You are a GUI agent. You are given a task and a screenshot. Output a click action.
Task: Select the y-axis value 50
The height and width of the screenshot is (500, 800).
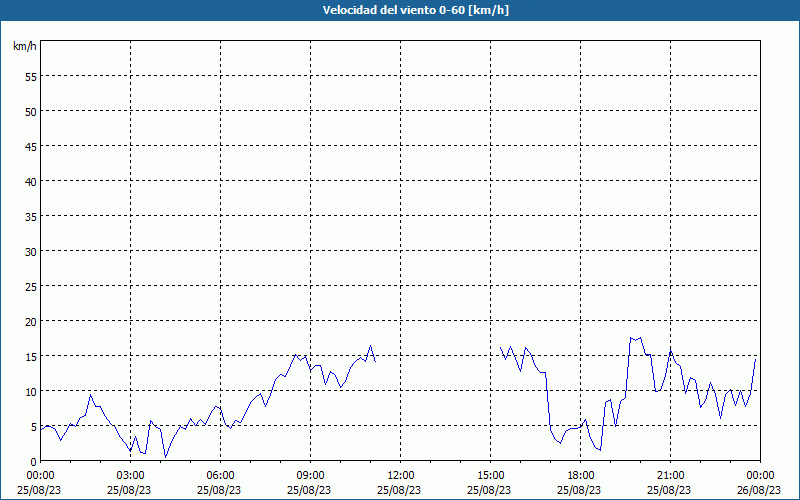(x=31, y=112)
